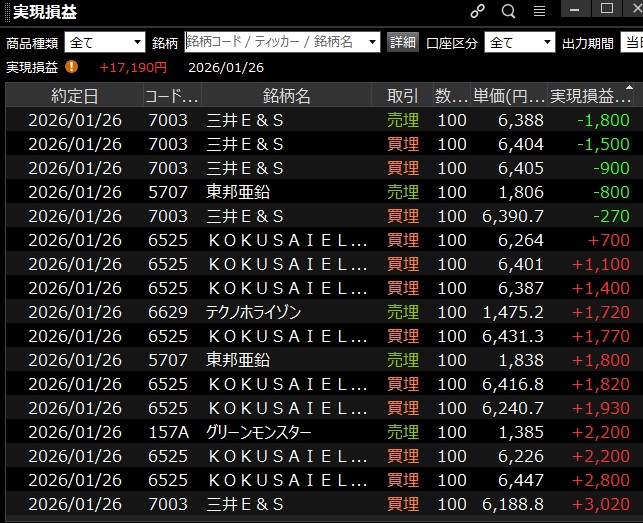Open the 出力期間 dropdown
The image size is (643, 523).
[x=631, y=42]
